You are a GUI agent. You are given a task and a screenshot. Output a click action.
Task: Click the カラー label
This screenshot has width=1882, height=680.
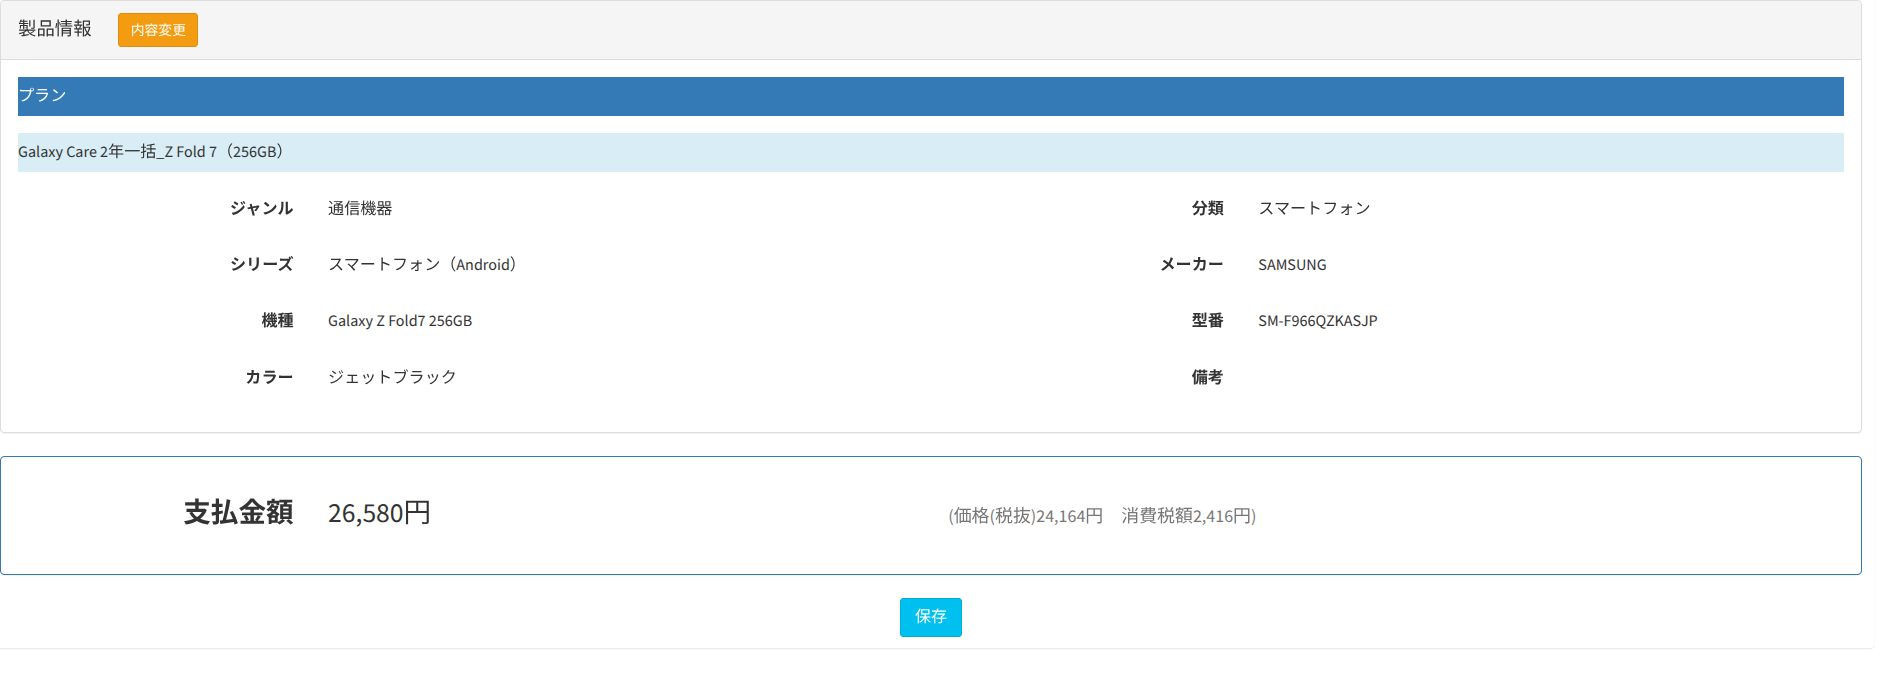pyautogui.click(x=269, y=377)
